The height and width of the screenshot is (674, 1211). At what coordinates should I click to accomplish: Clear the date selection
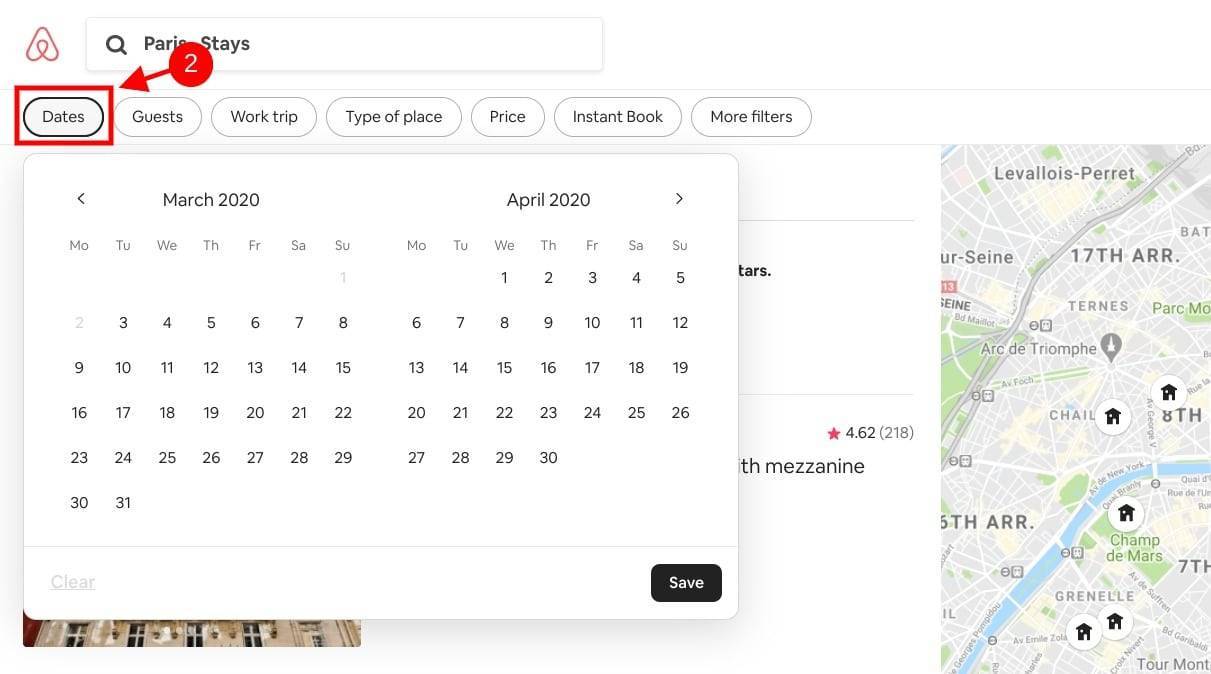[72, 581]
